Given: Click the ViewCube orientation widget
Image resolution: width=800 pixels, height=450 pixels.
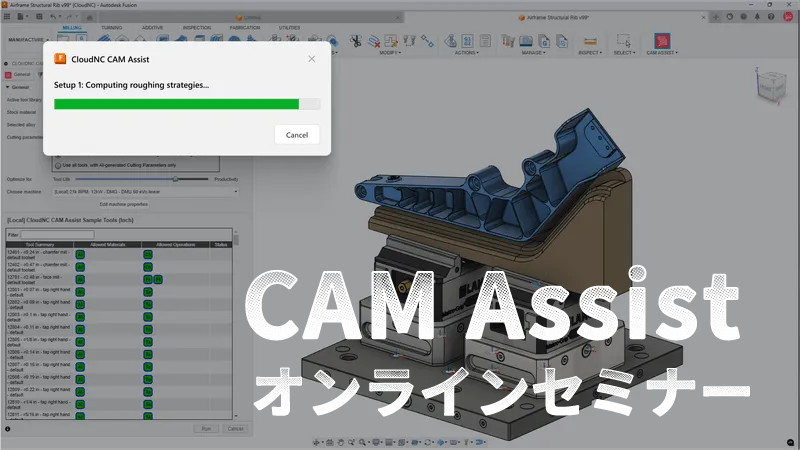Looking at the screenshot, I should [769, 86].
